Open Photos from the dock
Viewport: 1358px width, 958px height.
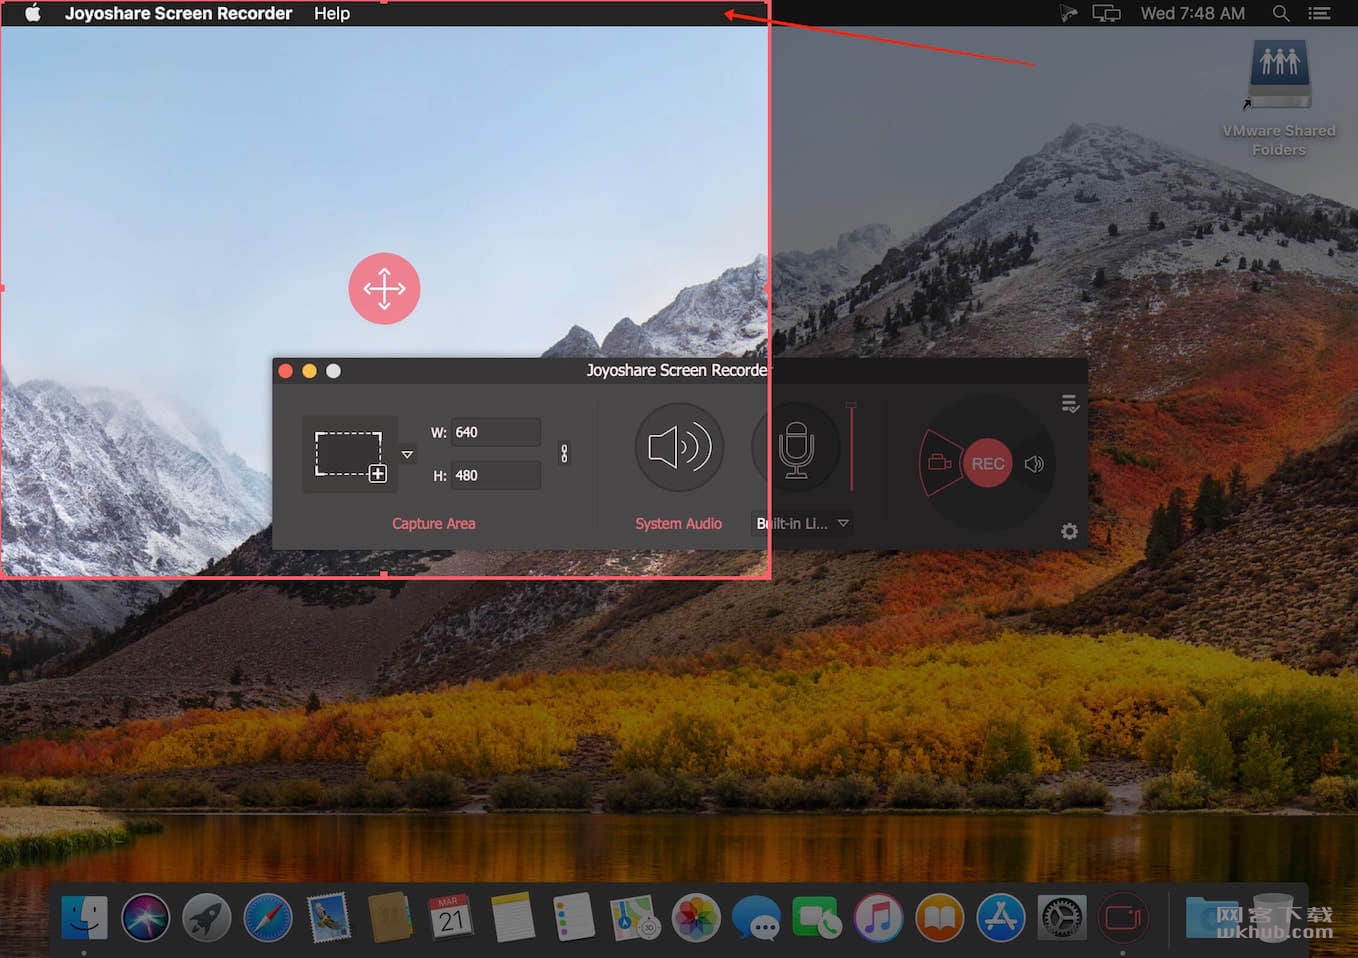coord(696,917)
